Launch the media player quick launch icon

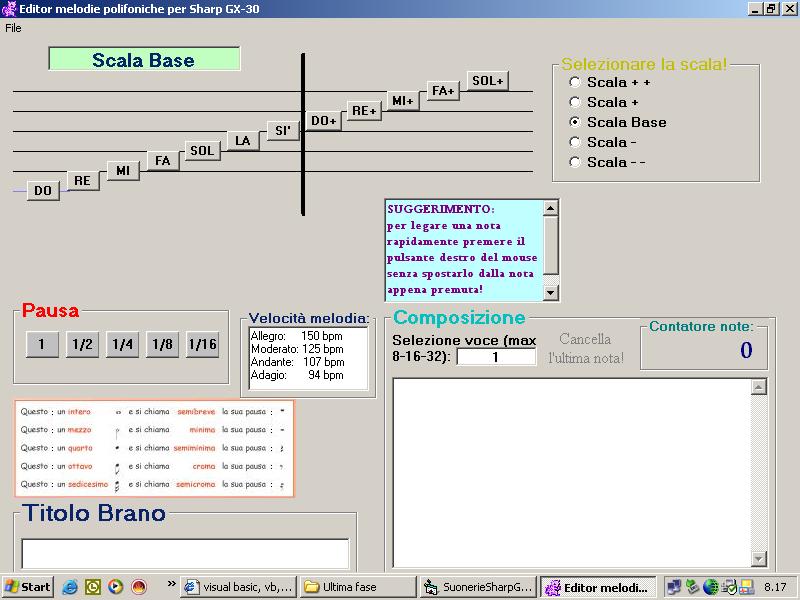point(116,587)
